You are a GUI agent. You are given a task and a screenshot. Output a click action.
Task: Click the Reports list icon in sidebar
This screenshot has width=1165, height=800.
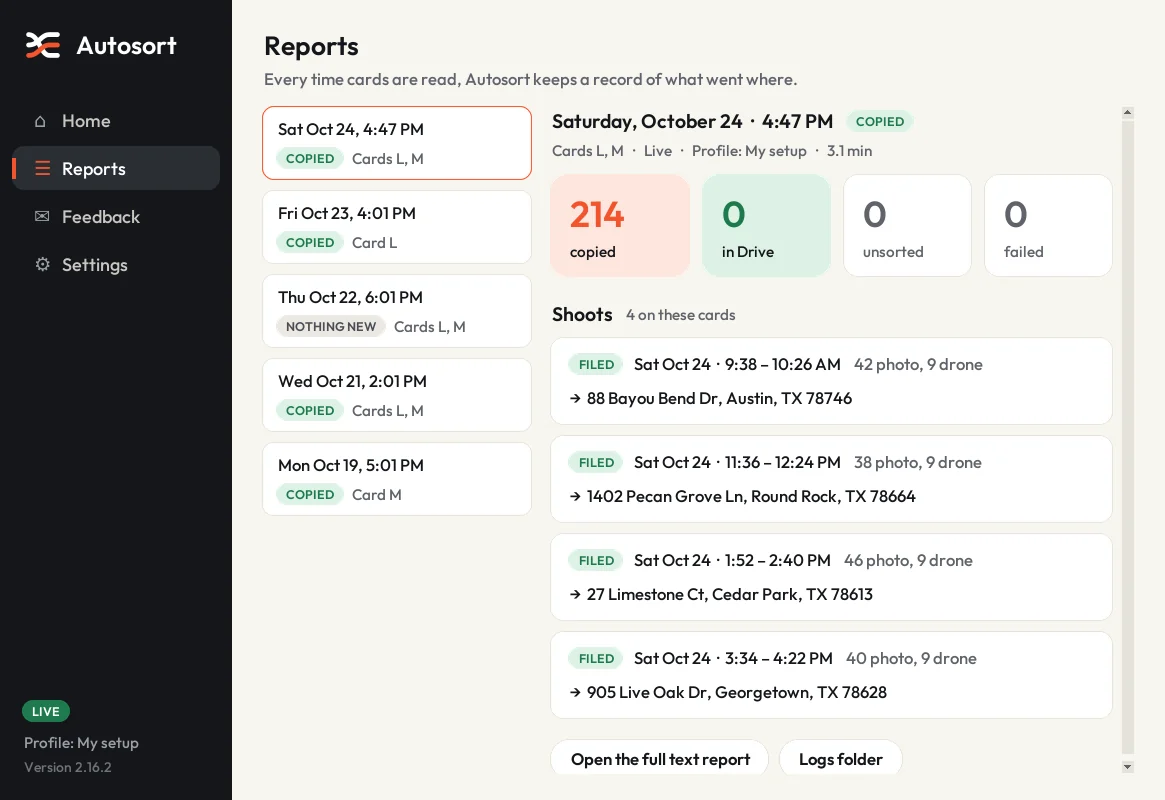tap(42, 169)
